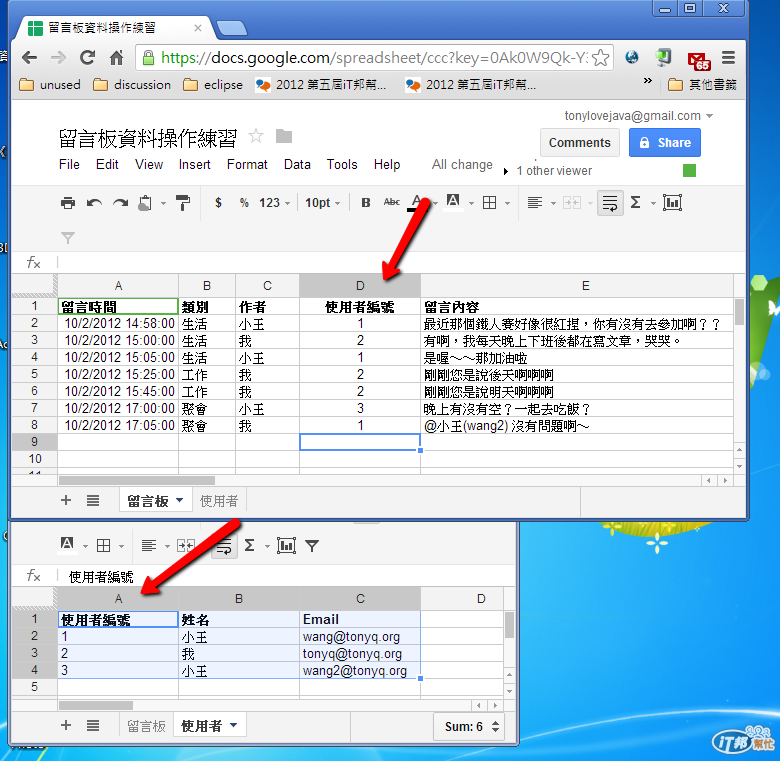This screenshot has height=761, width=780.
Task: Open the 10pt font size dropdown
Action: pyautogui.click(x=322, y=203)
